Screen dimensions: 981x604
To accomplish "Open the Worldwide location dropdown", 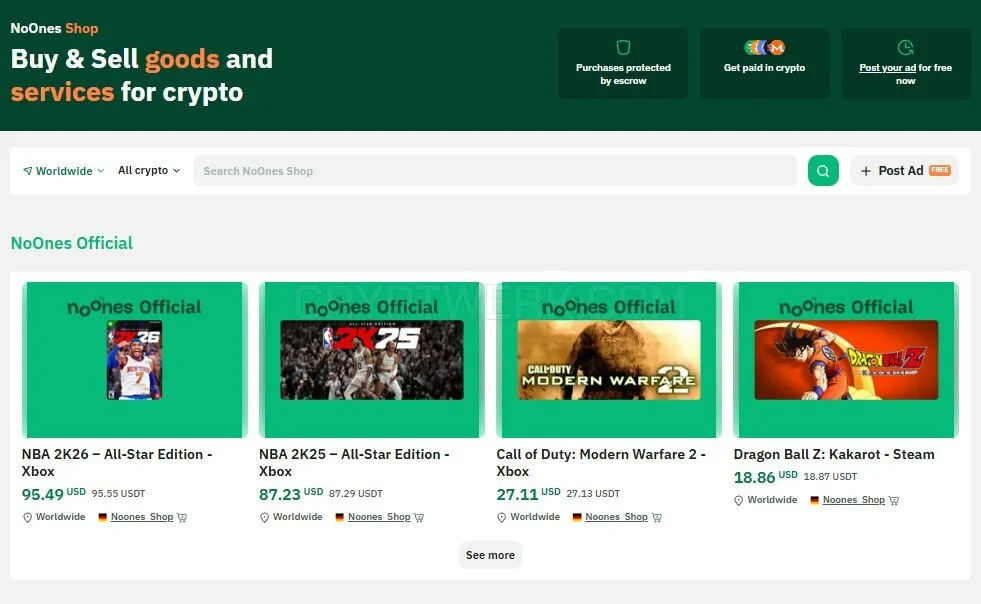I will point(63,171).
